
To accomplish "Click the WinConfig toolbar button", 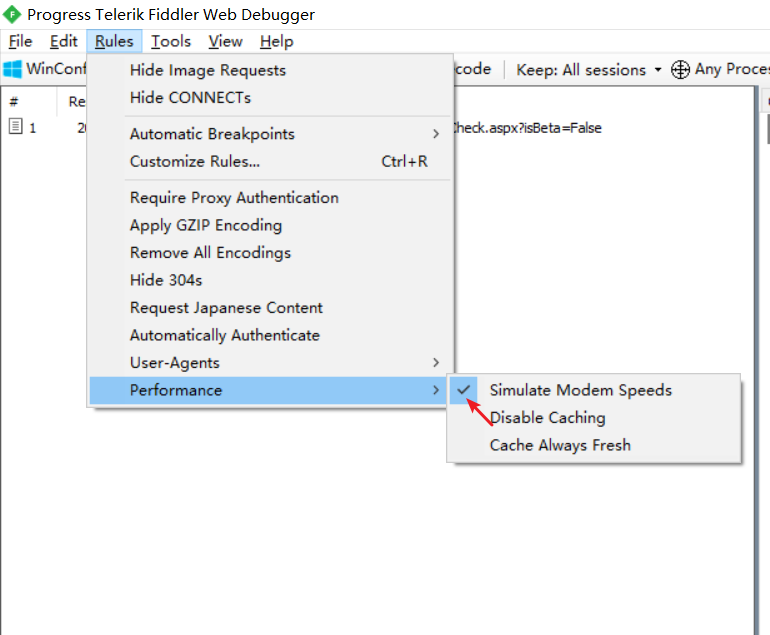I will (45, 69).
